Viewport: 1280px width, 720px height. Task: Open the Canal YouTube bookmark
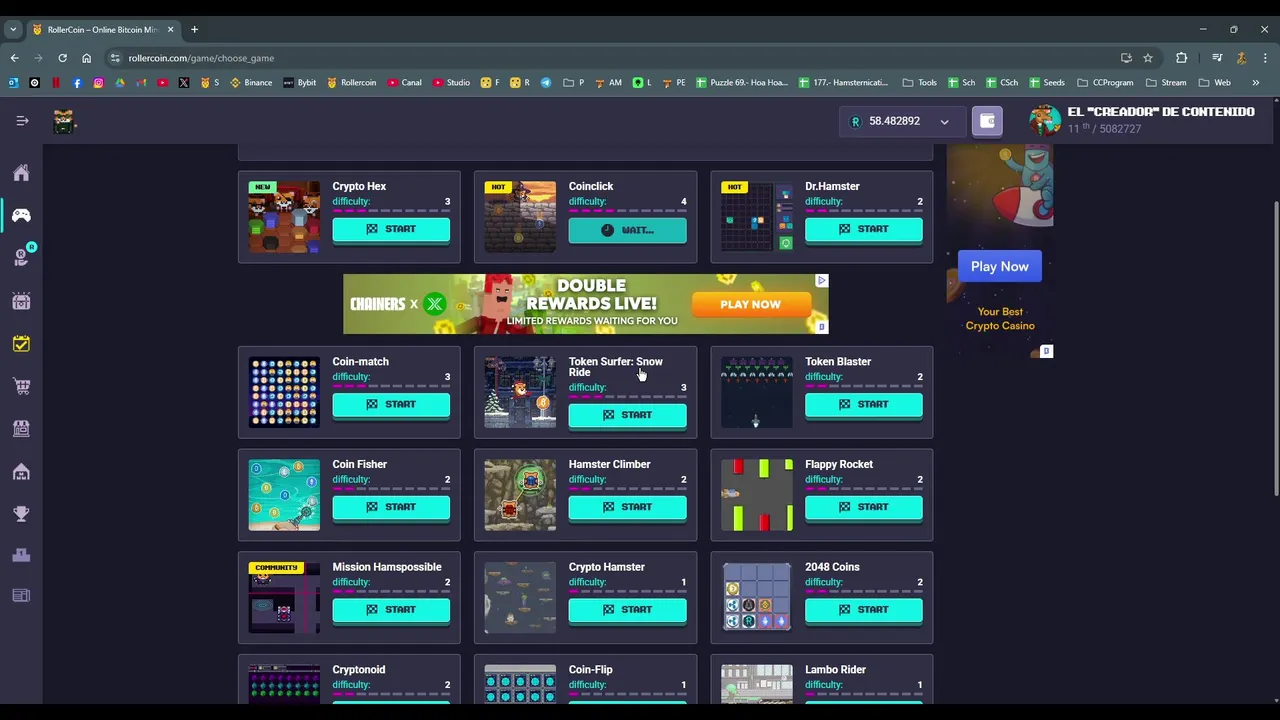tap(404, 83)
